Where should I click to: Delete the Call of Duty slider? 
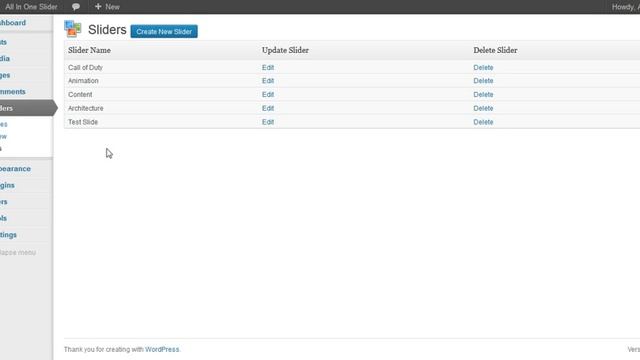click(x=483, y=67)
